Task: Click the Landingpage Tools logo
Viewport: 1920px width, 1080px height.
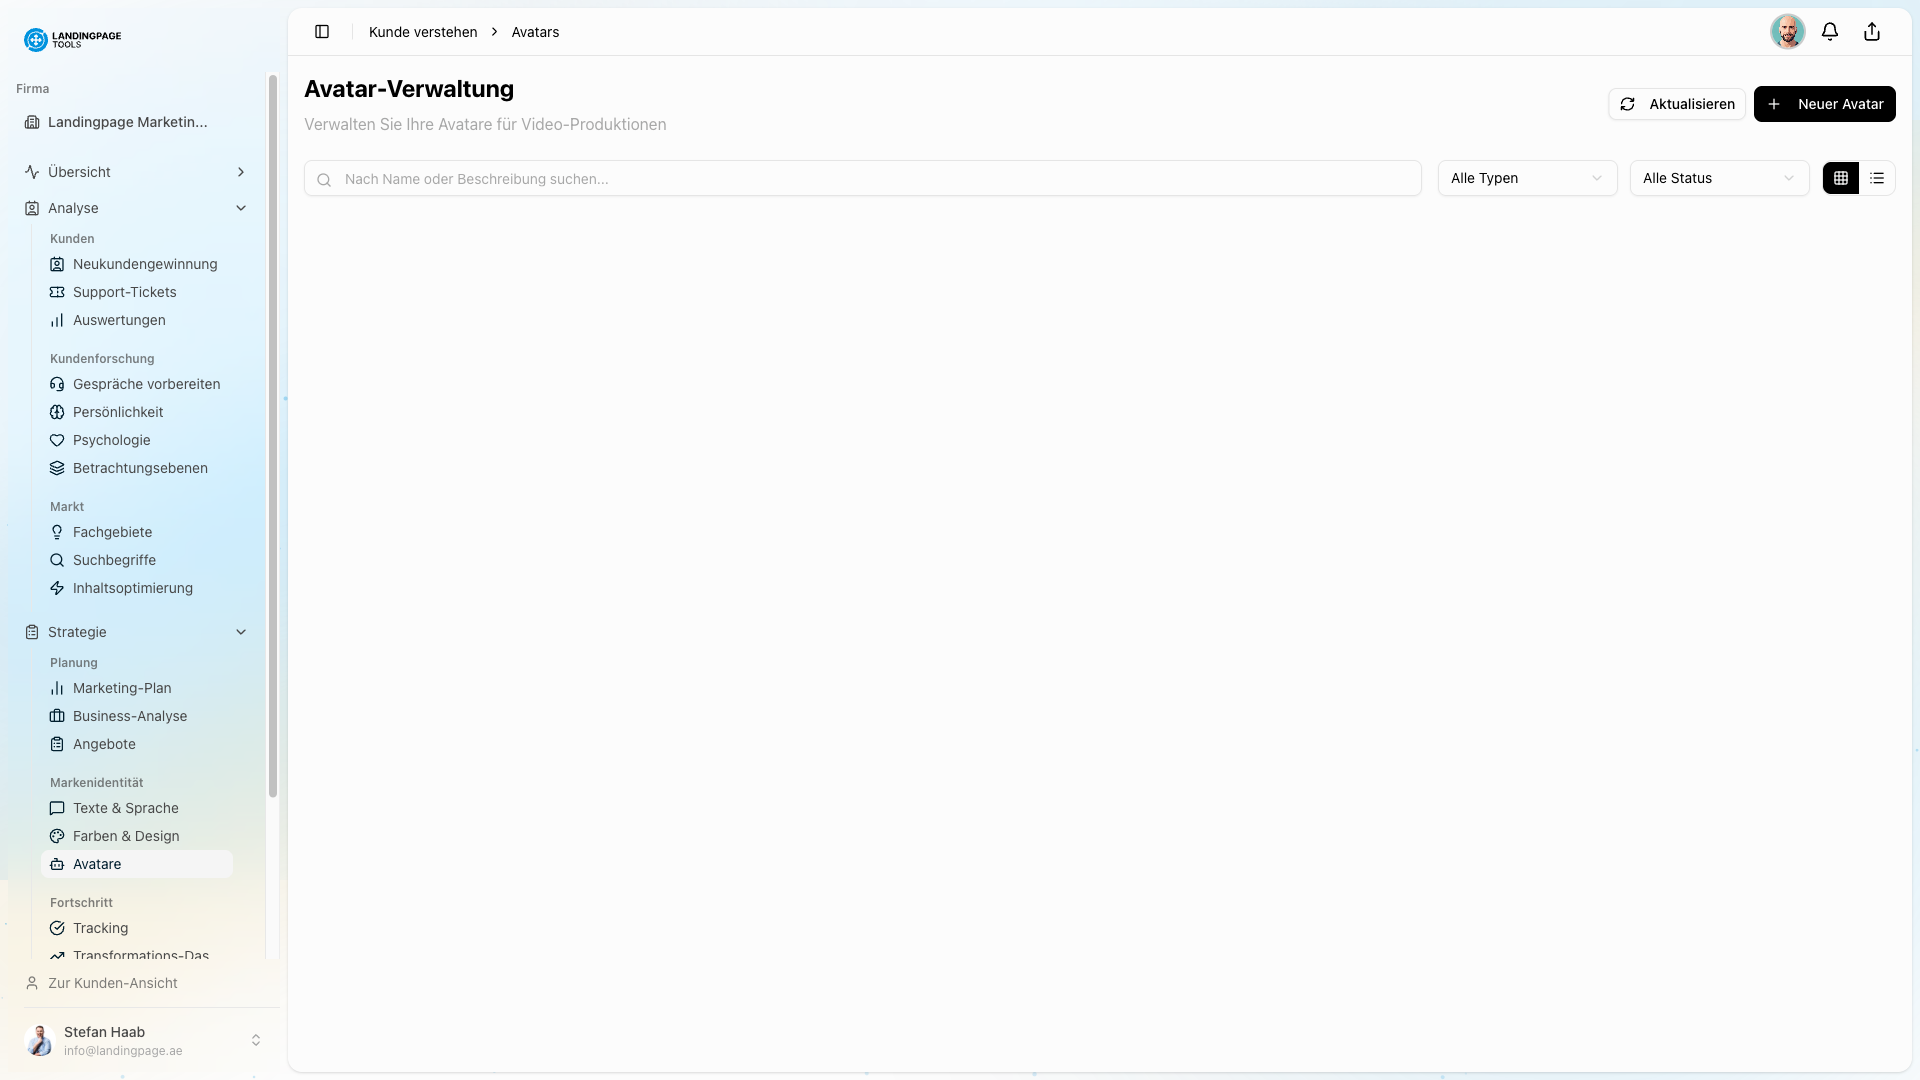Action: 72,39
